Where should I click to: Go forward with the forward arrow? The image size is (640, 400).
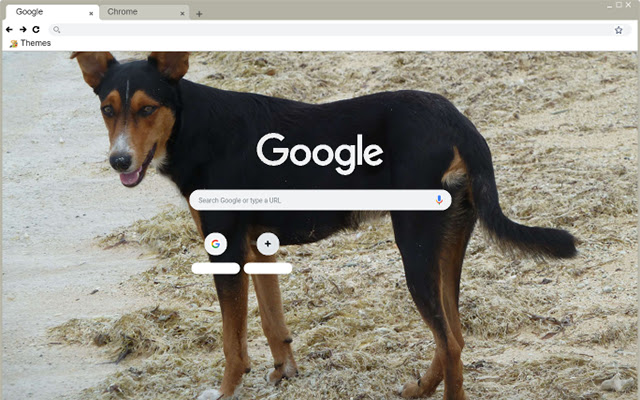[23, 29]
